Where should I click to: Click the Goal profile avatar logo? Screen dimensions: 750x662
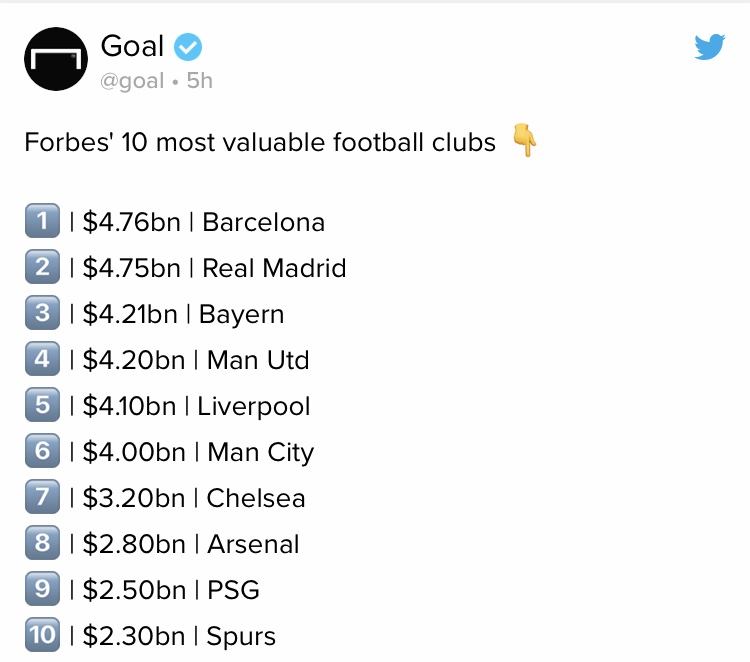click(56, 60)
